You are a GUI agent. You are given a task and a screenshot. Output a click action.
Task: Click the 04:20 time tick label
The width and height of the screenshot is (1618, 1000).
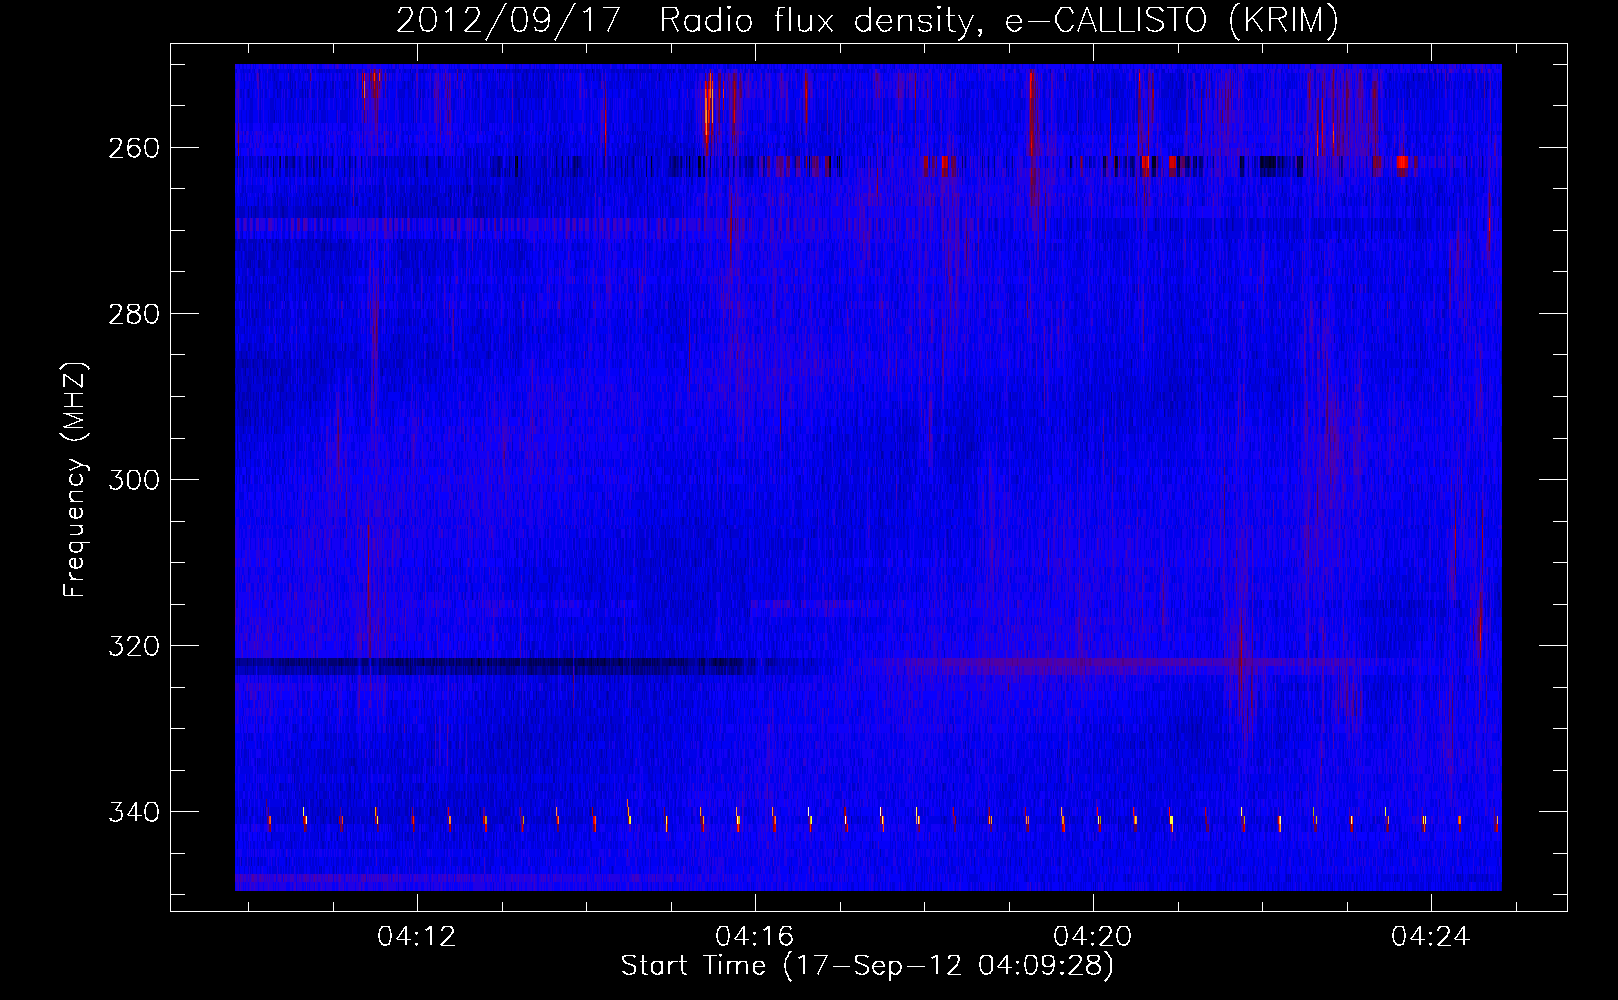[x=1093, y=936]
